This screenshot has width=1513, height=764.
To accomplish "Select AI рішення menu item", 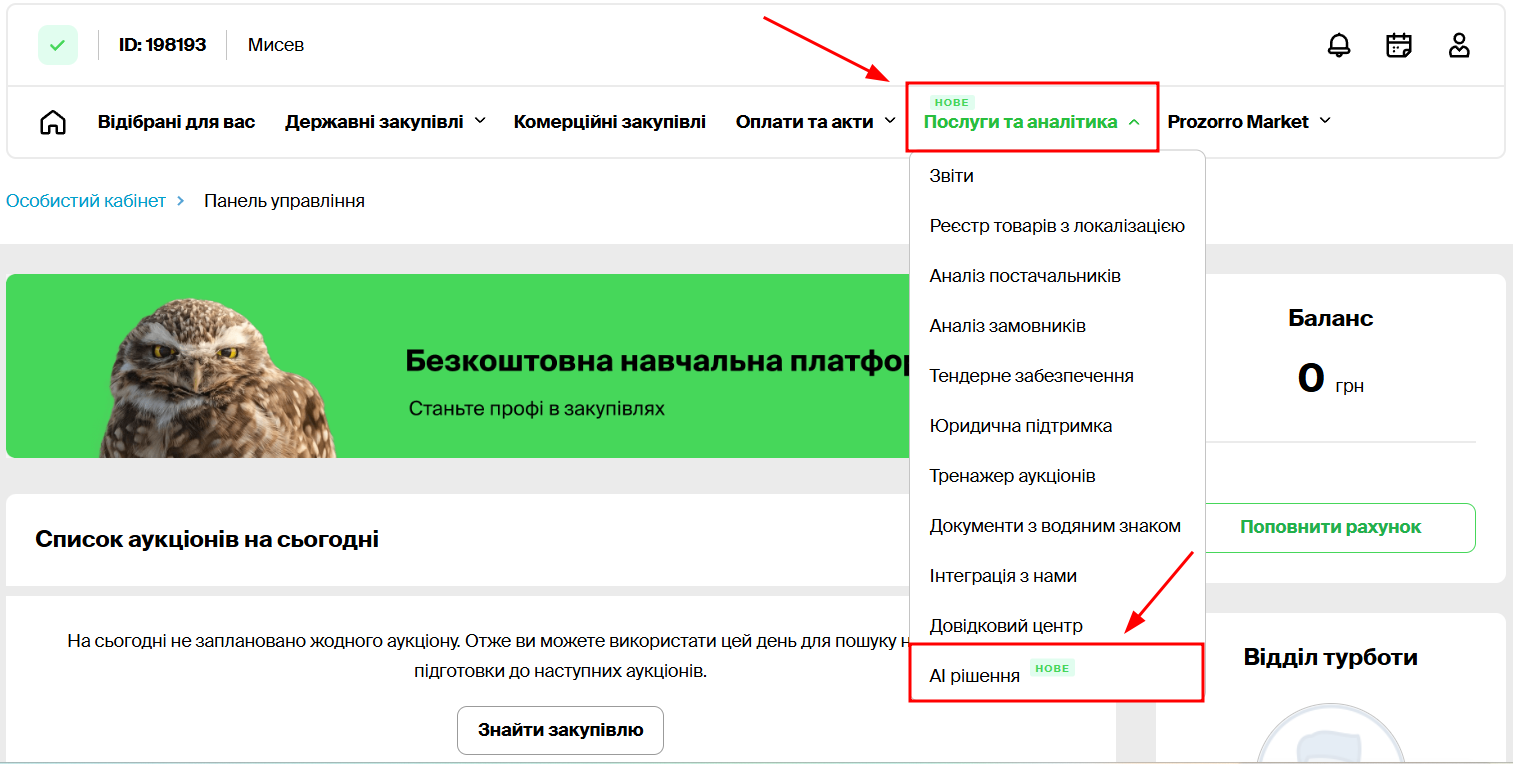I will (975, 675).
